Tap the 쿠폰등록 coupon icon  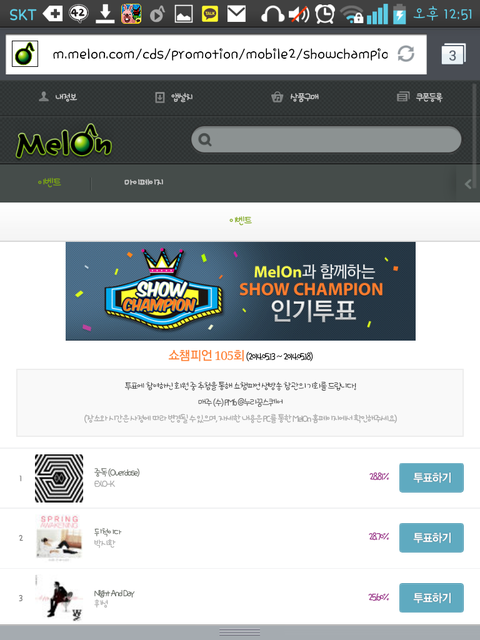point(403,97)
